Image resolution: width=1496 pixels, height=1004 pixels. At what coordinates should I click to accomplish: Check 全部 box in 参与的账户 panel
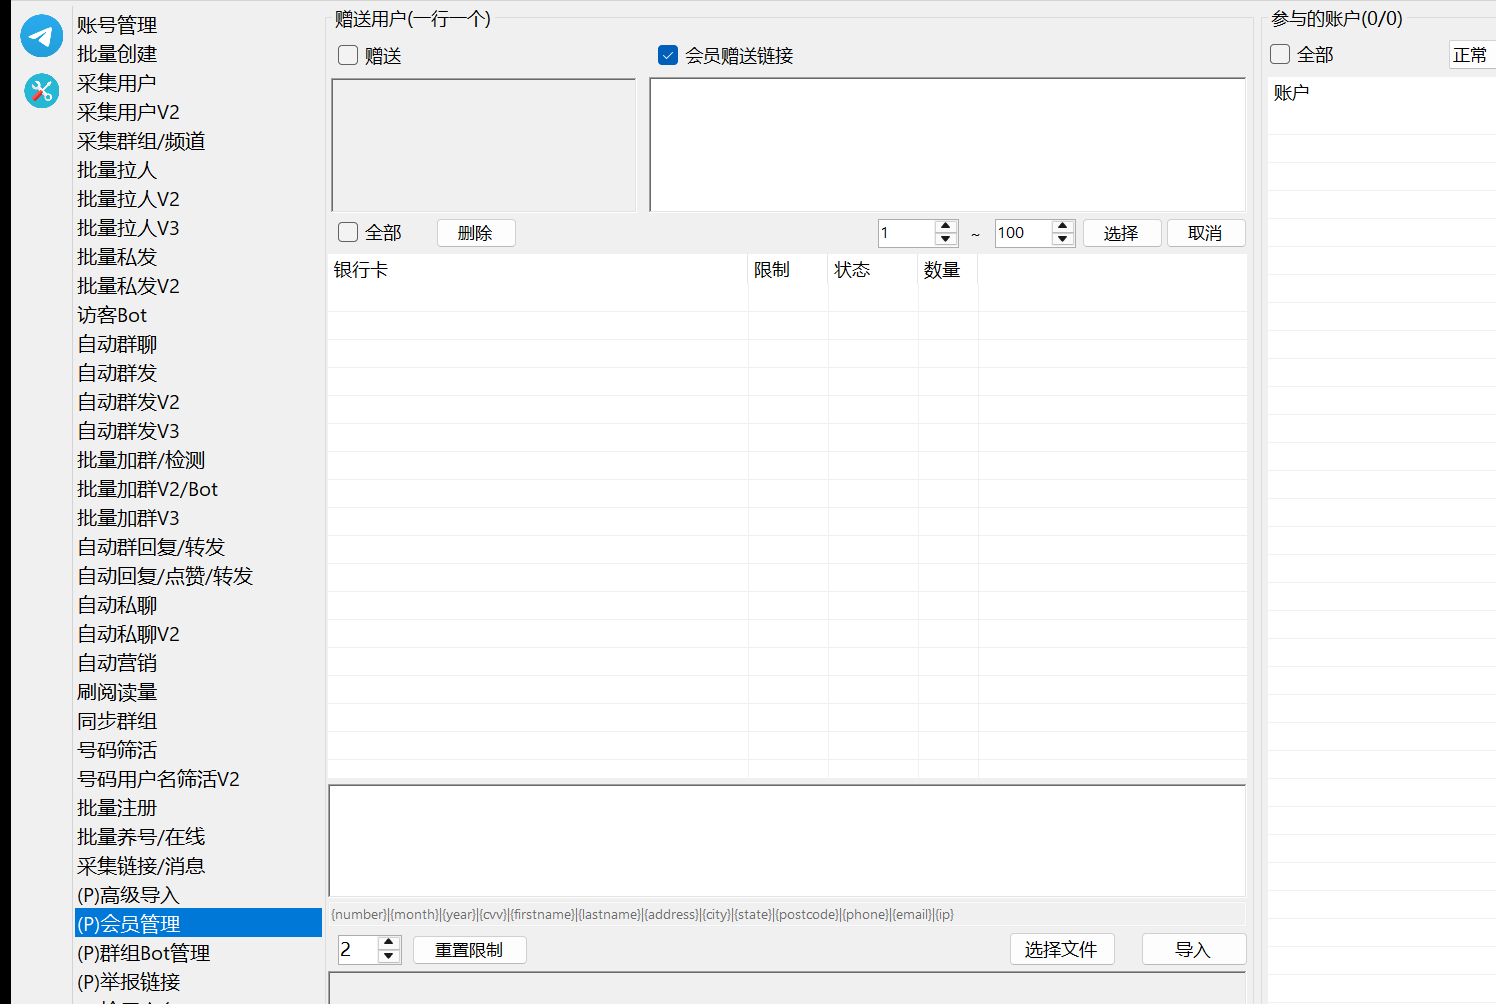click(x=1280, y=54)
